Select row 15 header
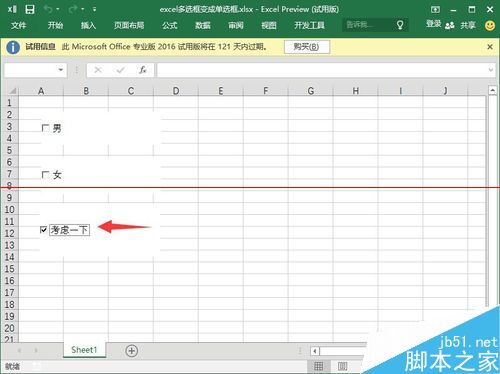The height and width of the screenshot is (374, 500). (9, 269)
